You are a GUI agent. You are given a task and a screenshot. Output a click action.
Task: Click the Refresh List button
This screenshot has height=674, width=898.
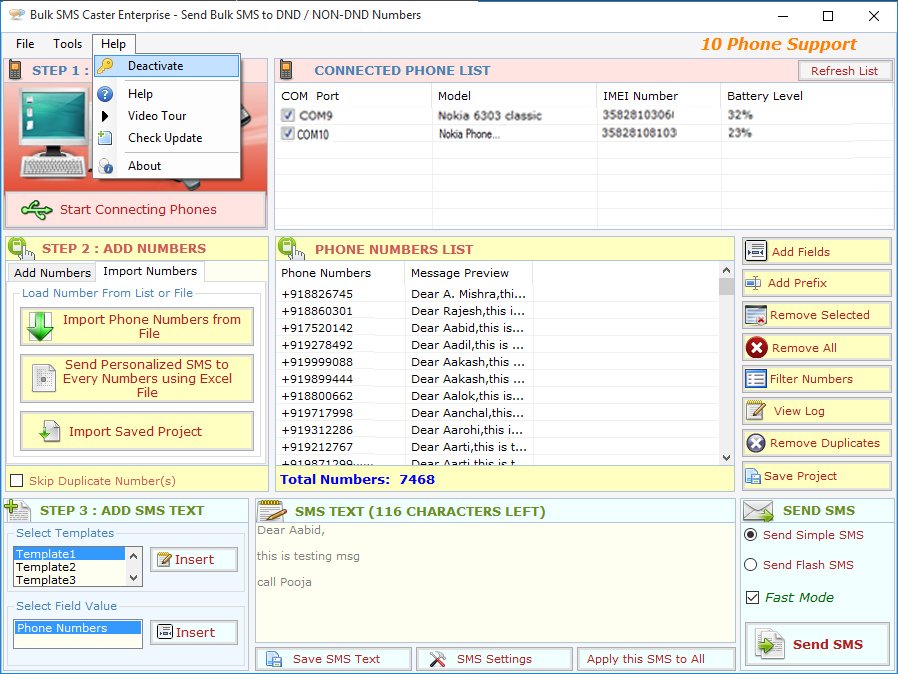tap(844, 71)
